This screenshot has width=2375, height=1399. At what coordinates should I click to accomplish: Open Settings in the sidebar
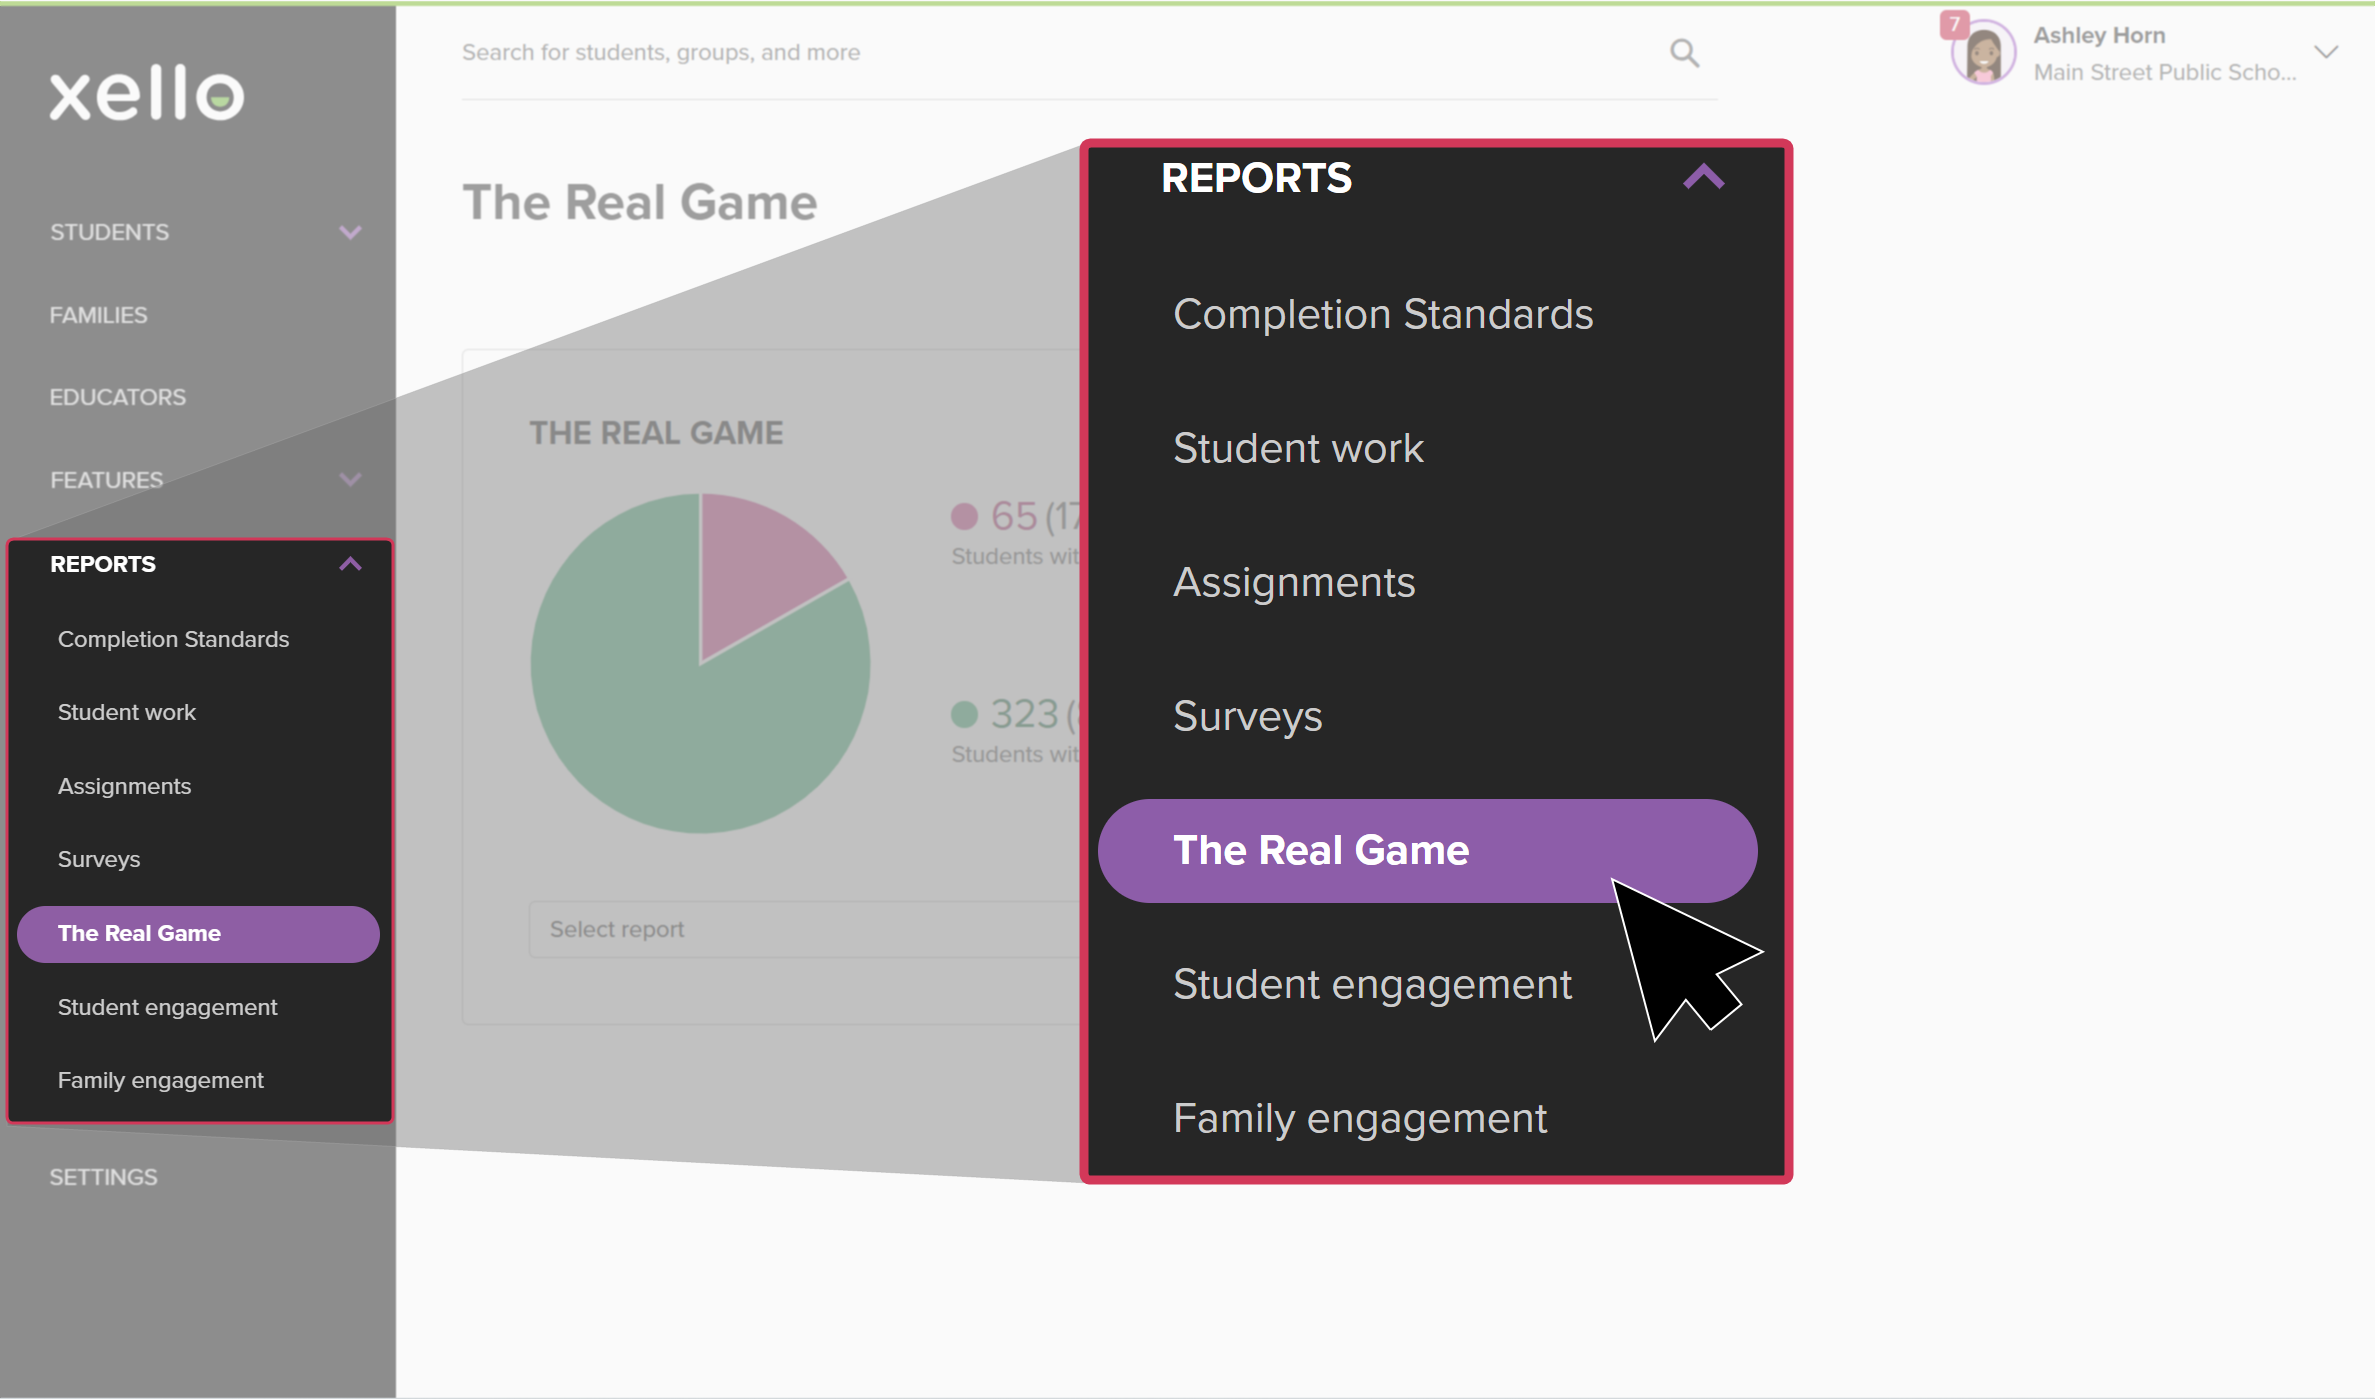click(x=104, y=1177)
